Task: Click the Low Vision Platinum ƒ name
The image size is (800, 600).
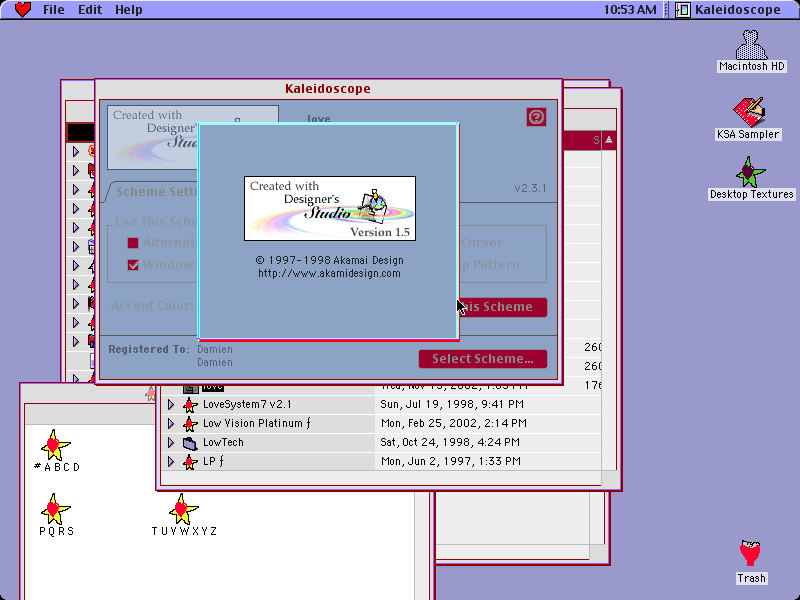Action: pyautogui.click(x=257, y=423)
